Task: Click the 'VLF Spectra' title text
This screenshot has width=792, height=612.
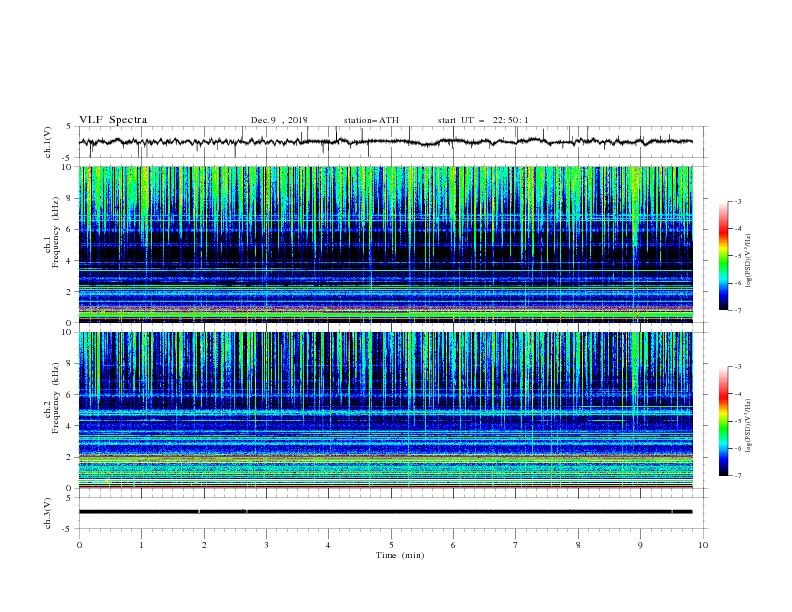Action: 113,120
